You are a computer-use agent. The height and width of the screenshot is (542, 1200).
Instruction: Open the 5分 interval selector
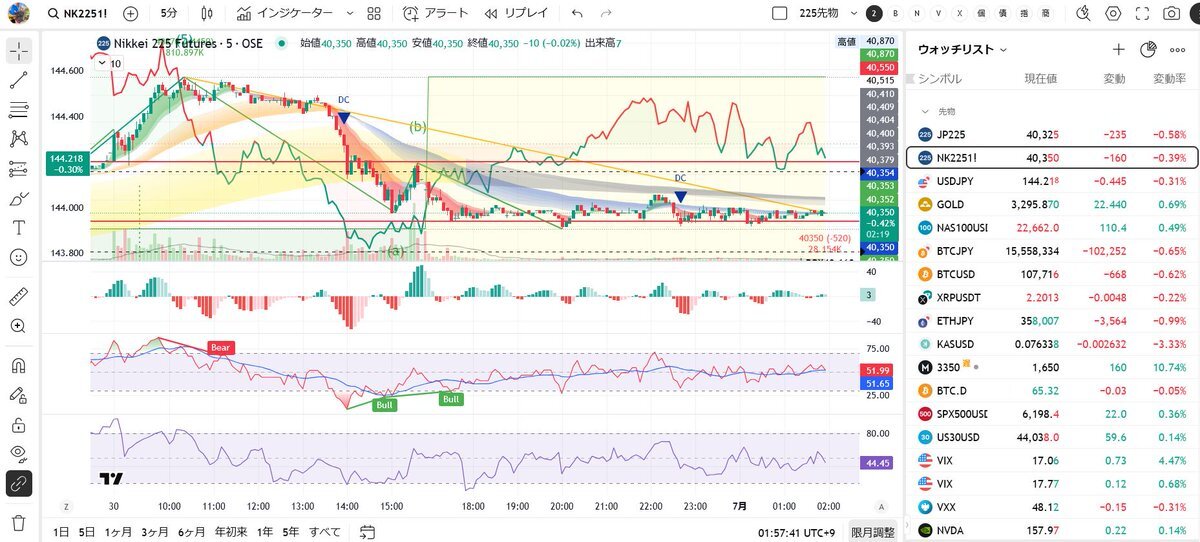[x=169, y=14]
